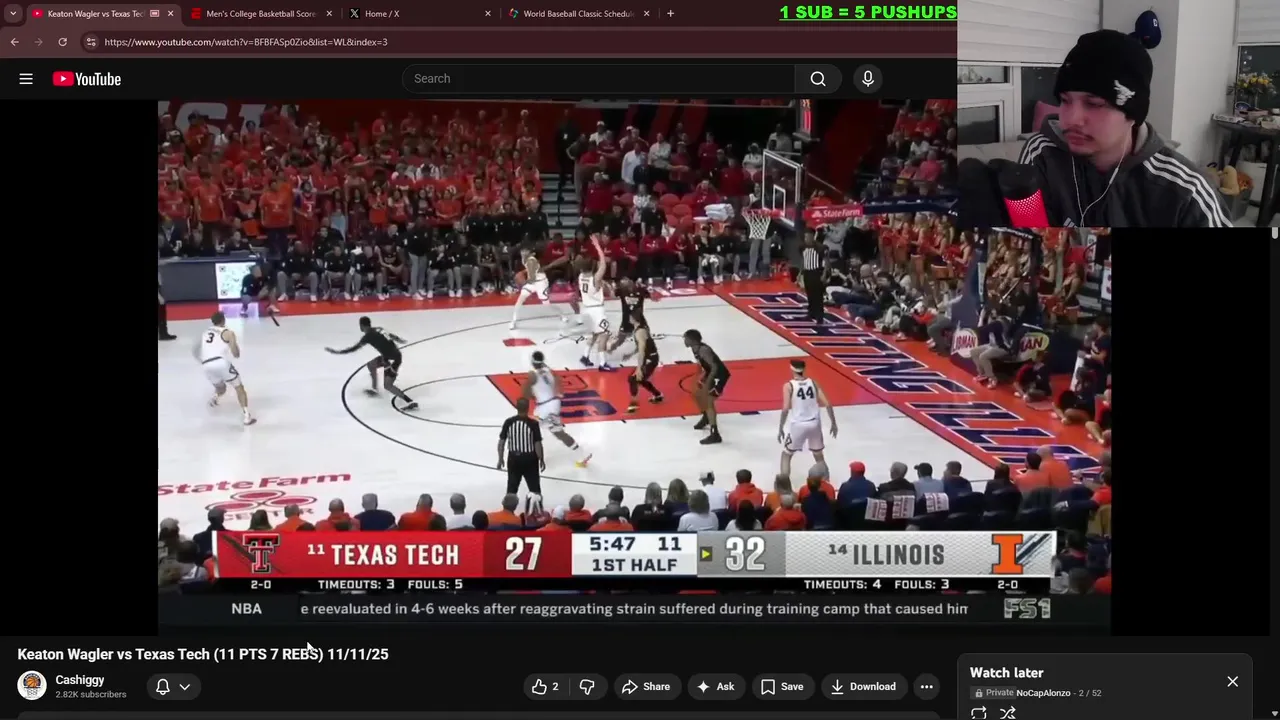Viewport: 1280px width, 720px height.
Task: Open the Watch later playlist title
Action: click(1007, 673)
